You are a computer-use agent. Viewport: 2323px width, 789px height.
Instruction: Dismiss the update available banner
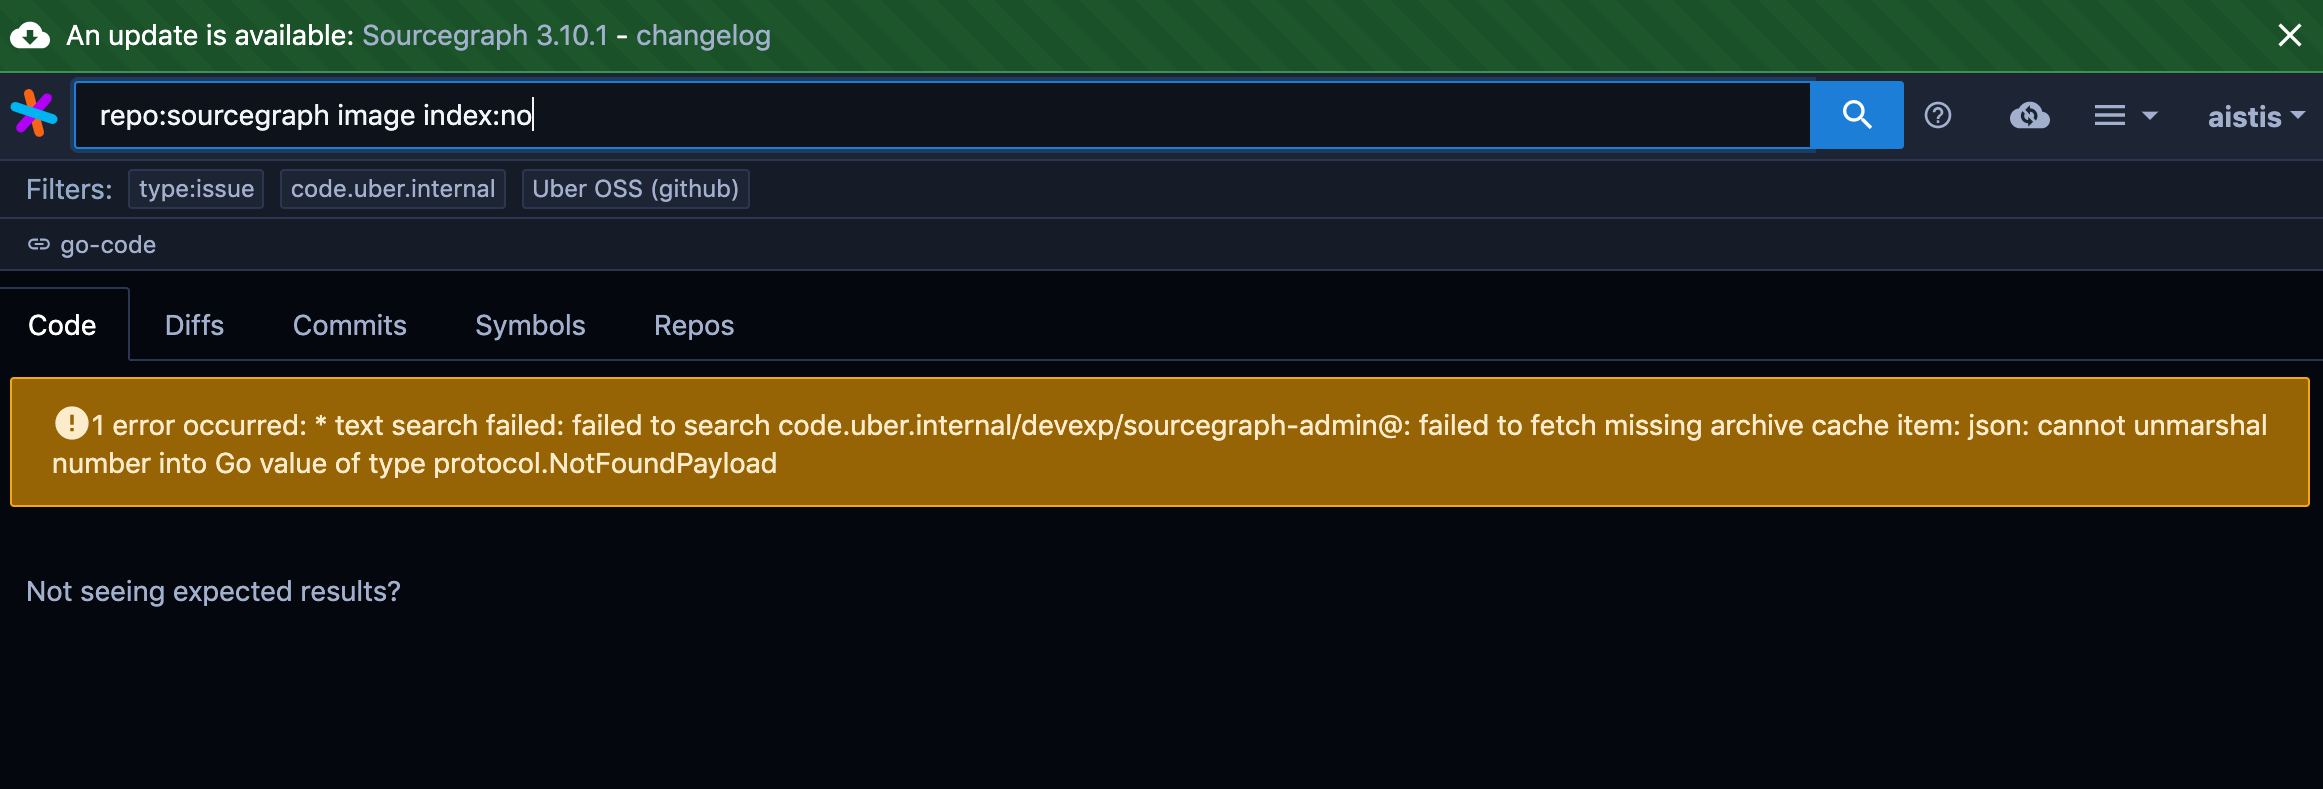click(x=2289, y=35)
